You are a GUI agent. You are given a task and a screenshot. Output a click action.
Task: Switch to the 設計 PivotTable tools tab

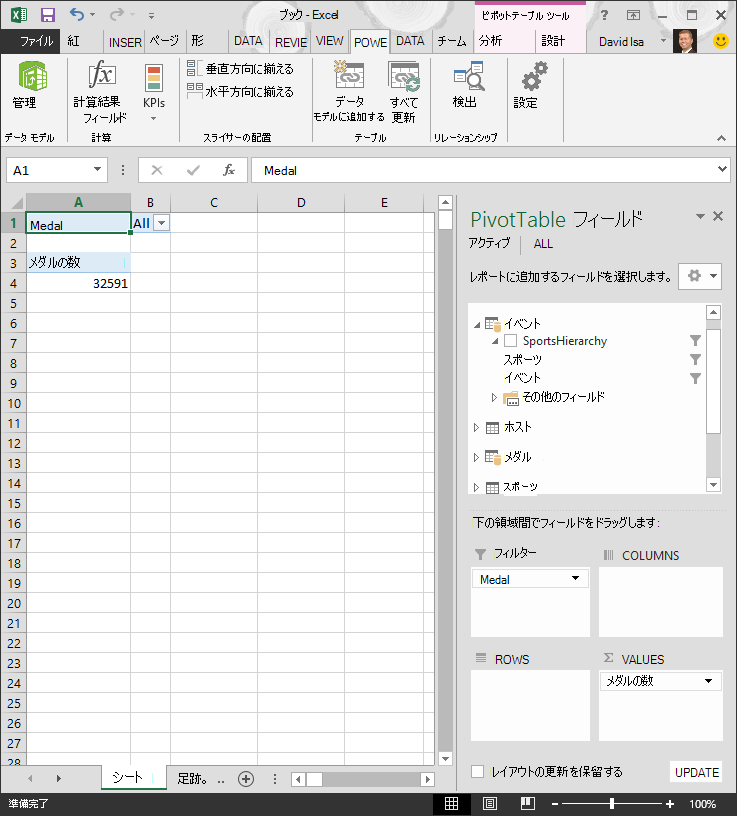pos(553,41)
